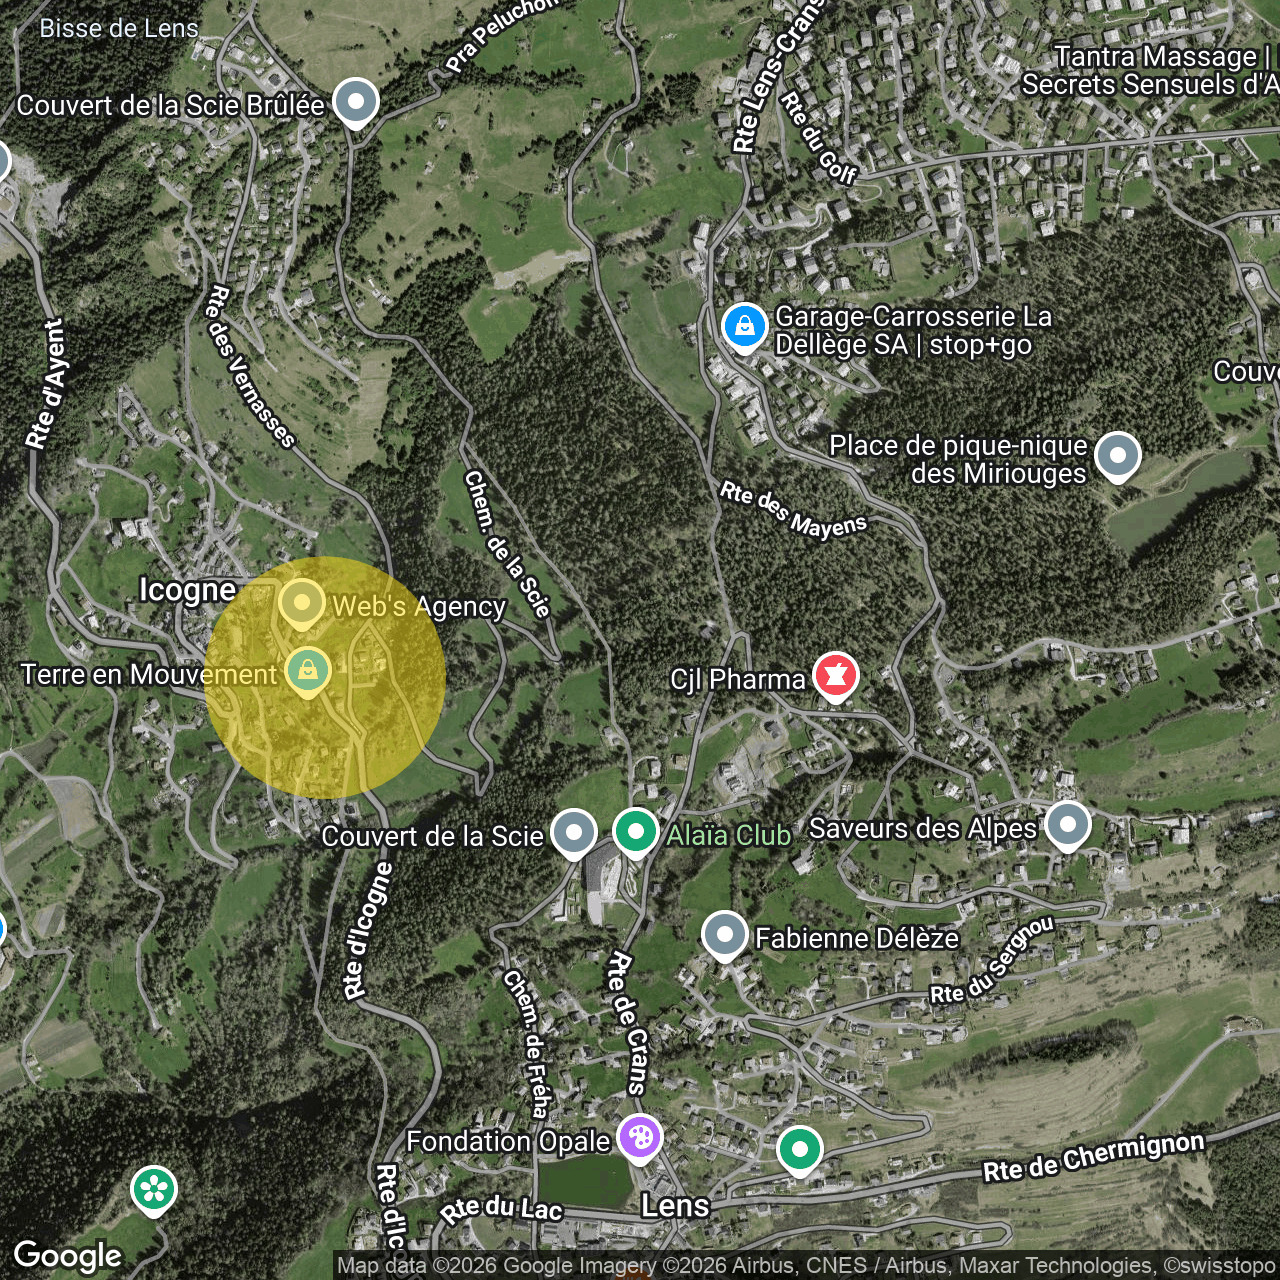Click the Chem. de la Scie label
The width and height of the screenshot is (1280, 1280).
pyautogui.click(x=508, y=544)
